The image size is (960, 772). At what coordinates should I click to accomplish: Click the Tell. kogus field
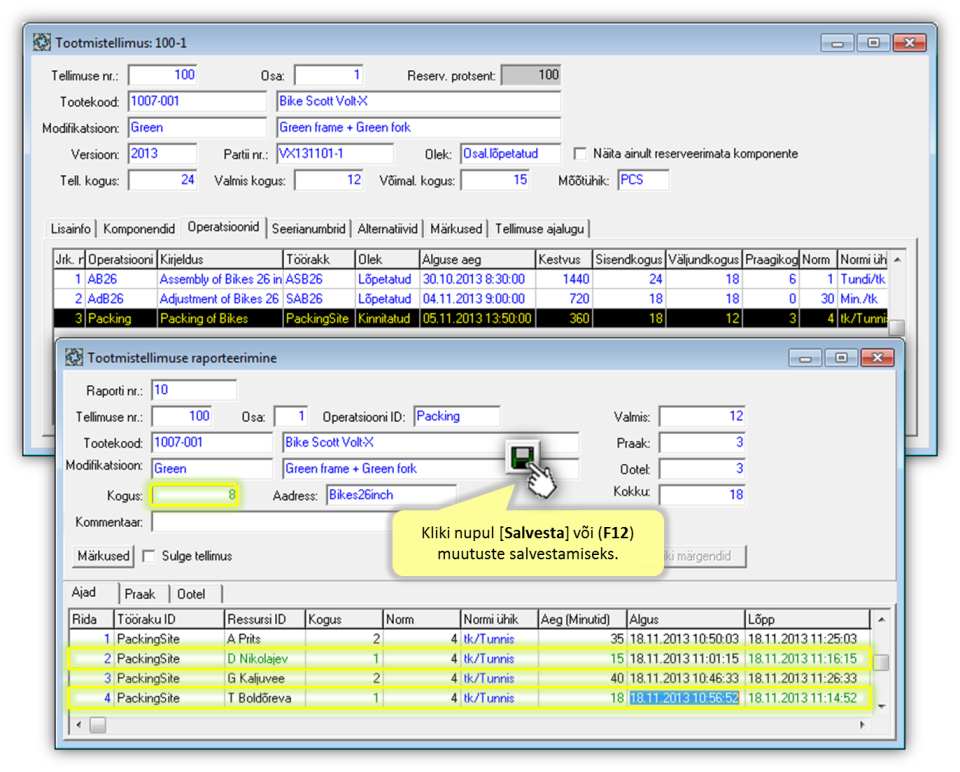[x=162, y=180]
